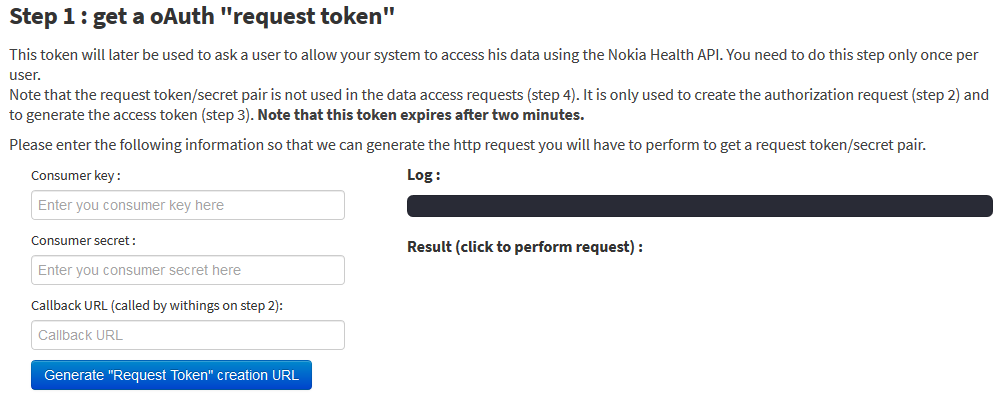Viewport: 1001px width, 398px height.
Task: Click the Callback URL field label
Action: 157,305
